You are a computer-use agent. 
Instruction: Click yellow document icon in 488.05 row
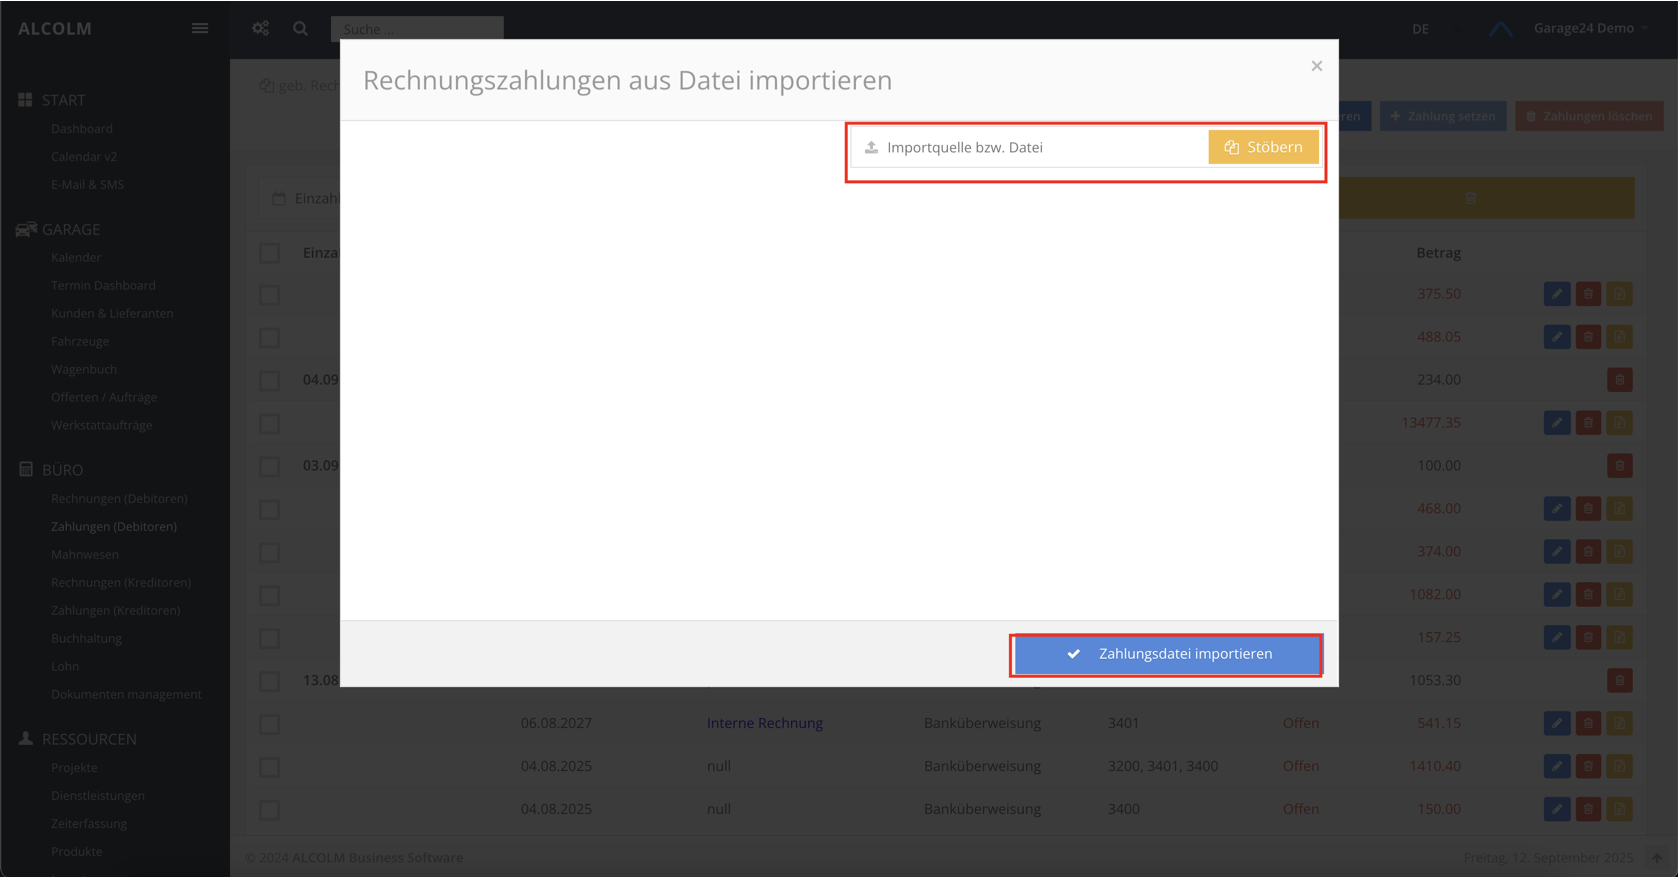[1619, 337]
